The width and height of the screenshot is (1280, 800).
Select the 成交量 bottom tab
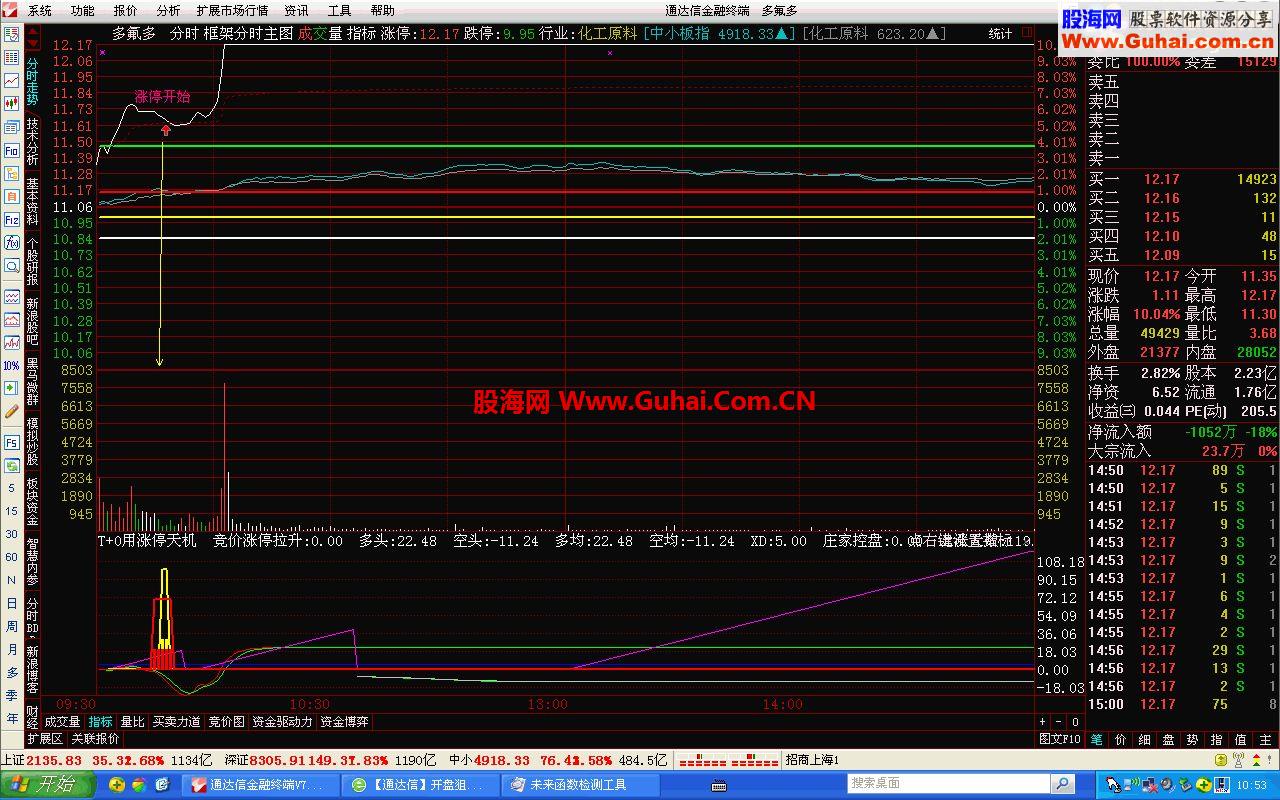pos(62,722)
